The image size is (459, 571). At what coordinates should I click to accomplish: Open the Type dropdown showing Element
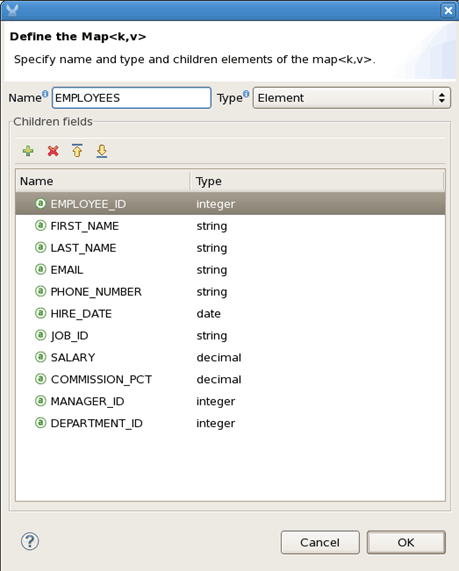(x=352, y=98)
